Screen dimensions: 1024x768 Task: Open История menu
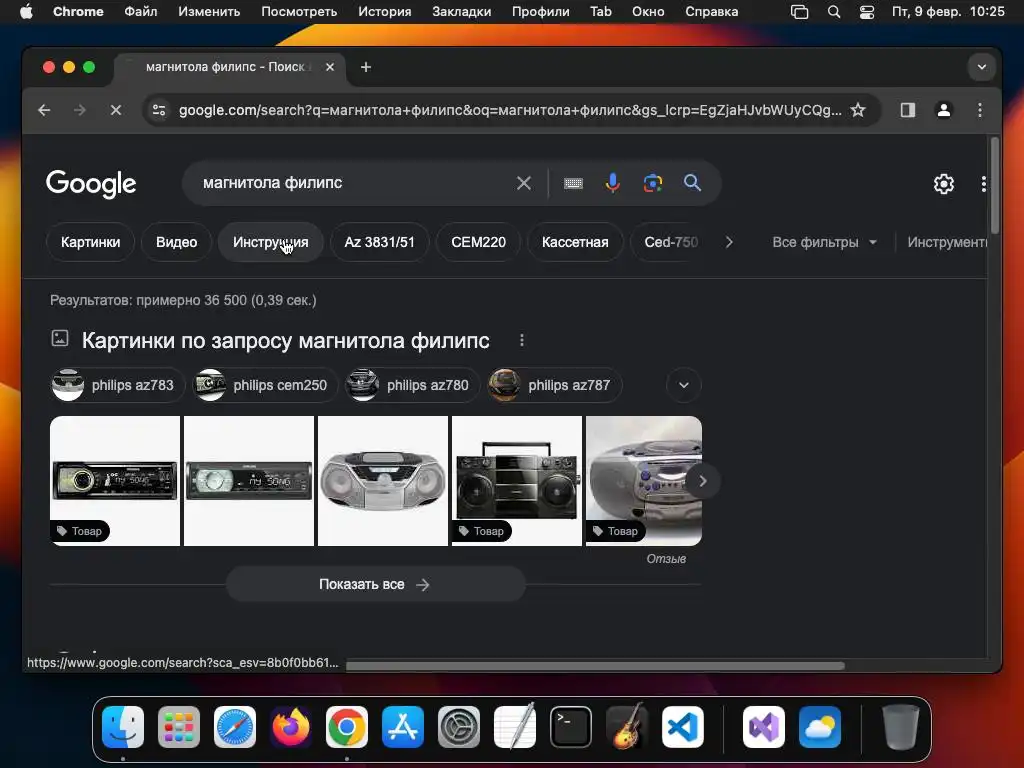click(x=385, y=12)
